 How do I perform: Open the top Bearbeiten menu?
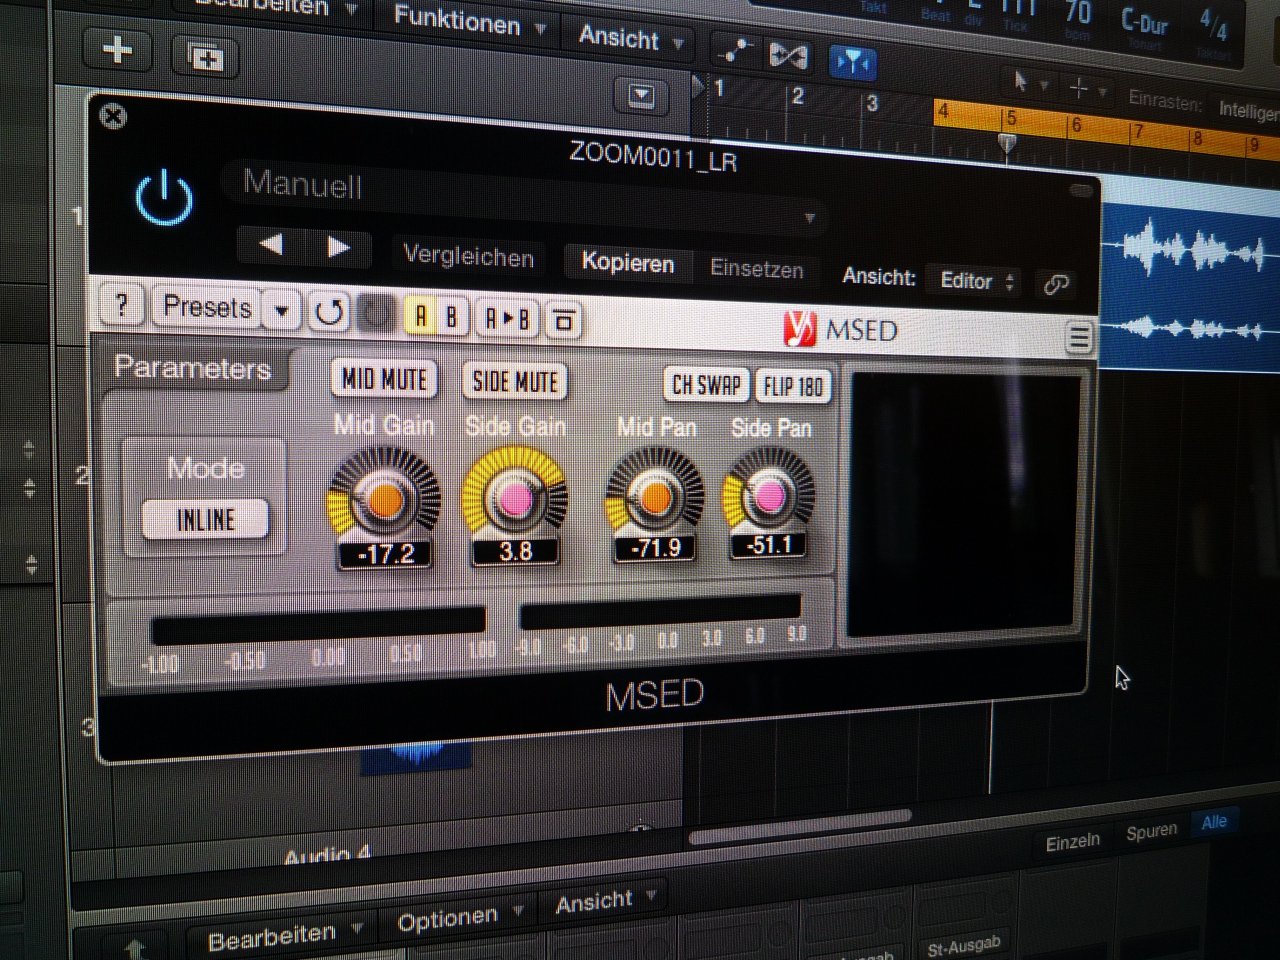(275, 8)
